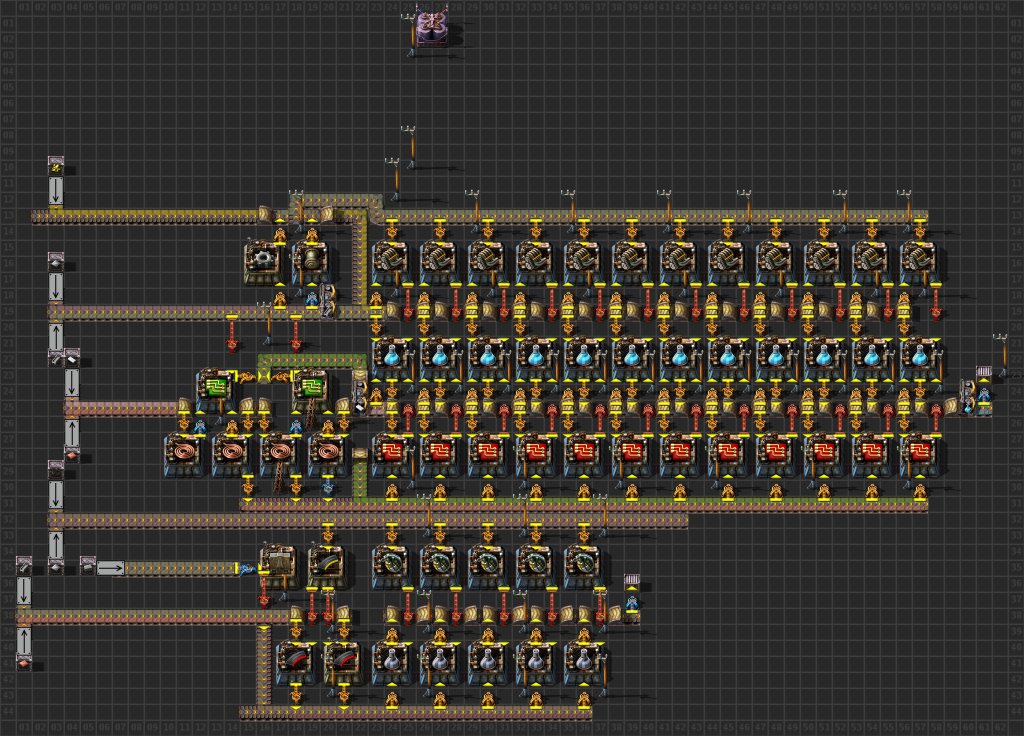Screen dimensions: 1024x736
Task: Click the output chest right of blue science row
Action: click(x=984, y=373)
